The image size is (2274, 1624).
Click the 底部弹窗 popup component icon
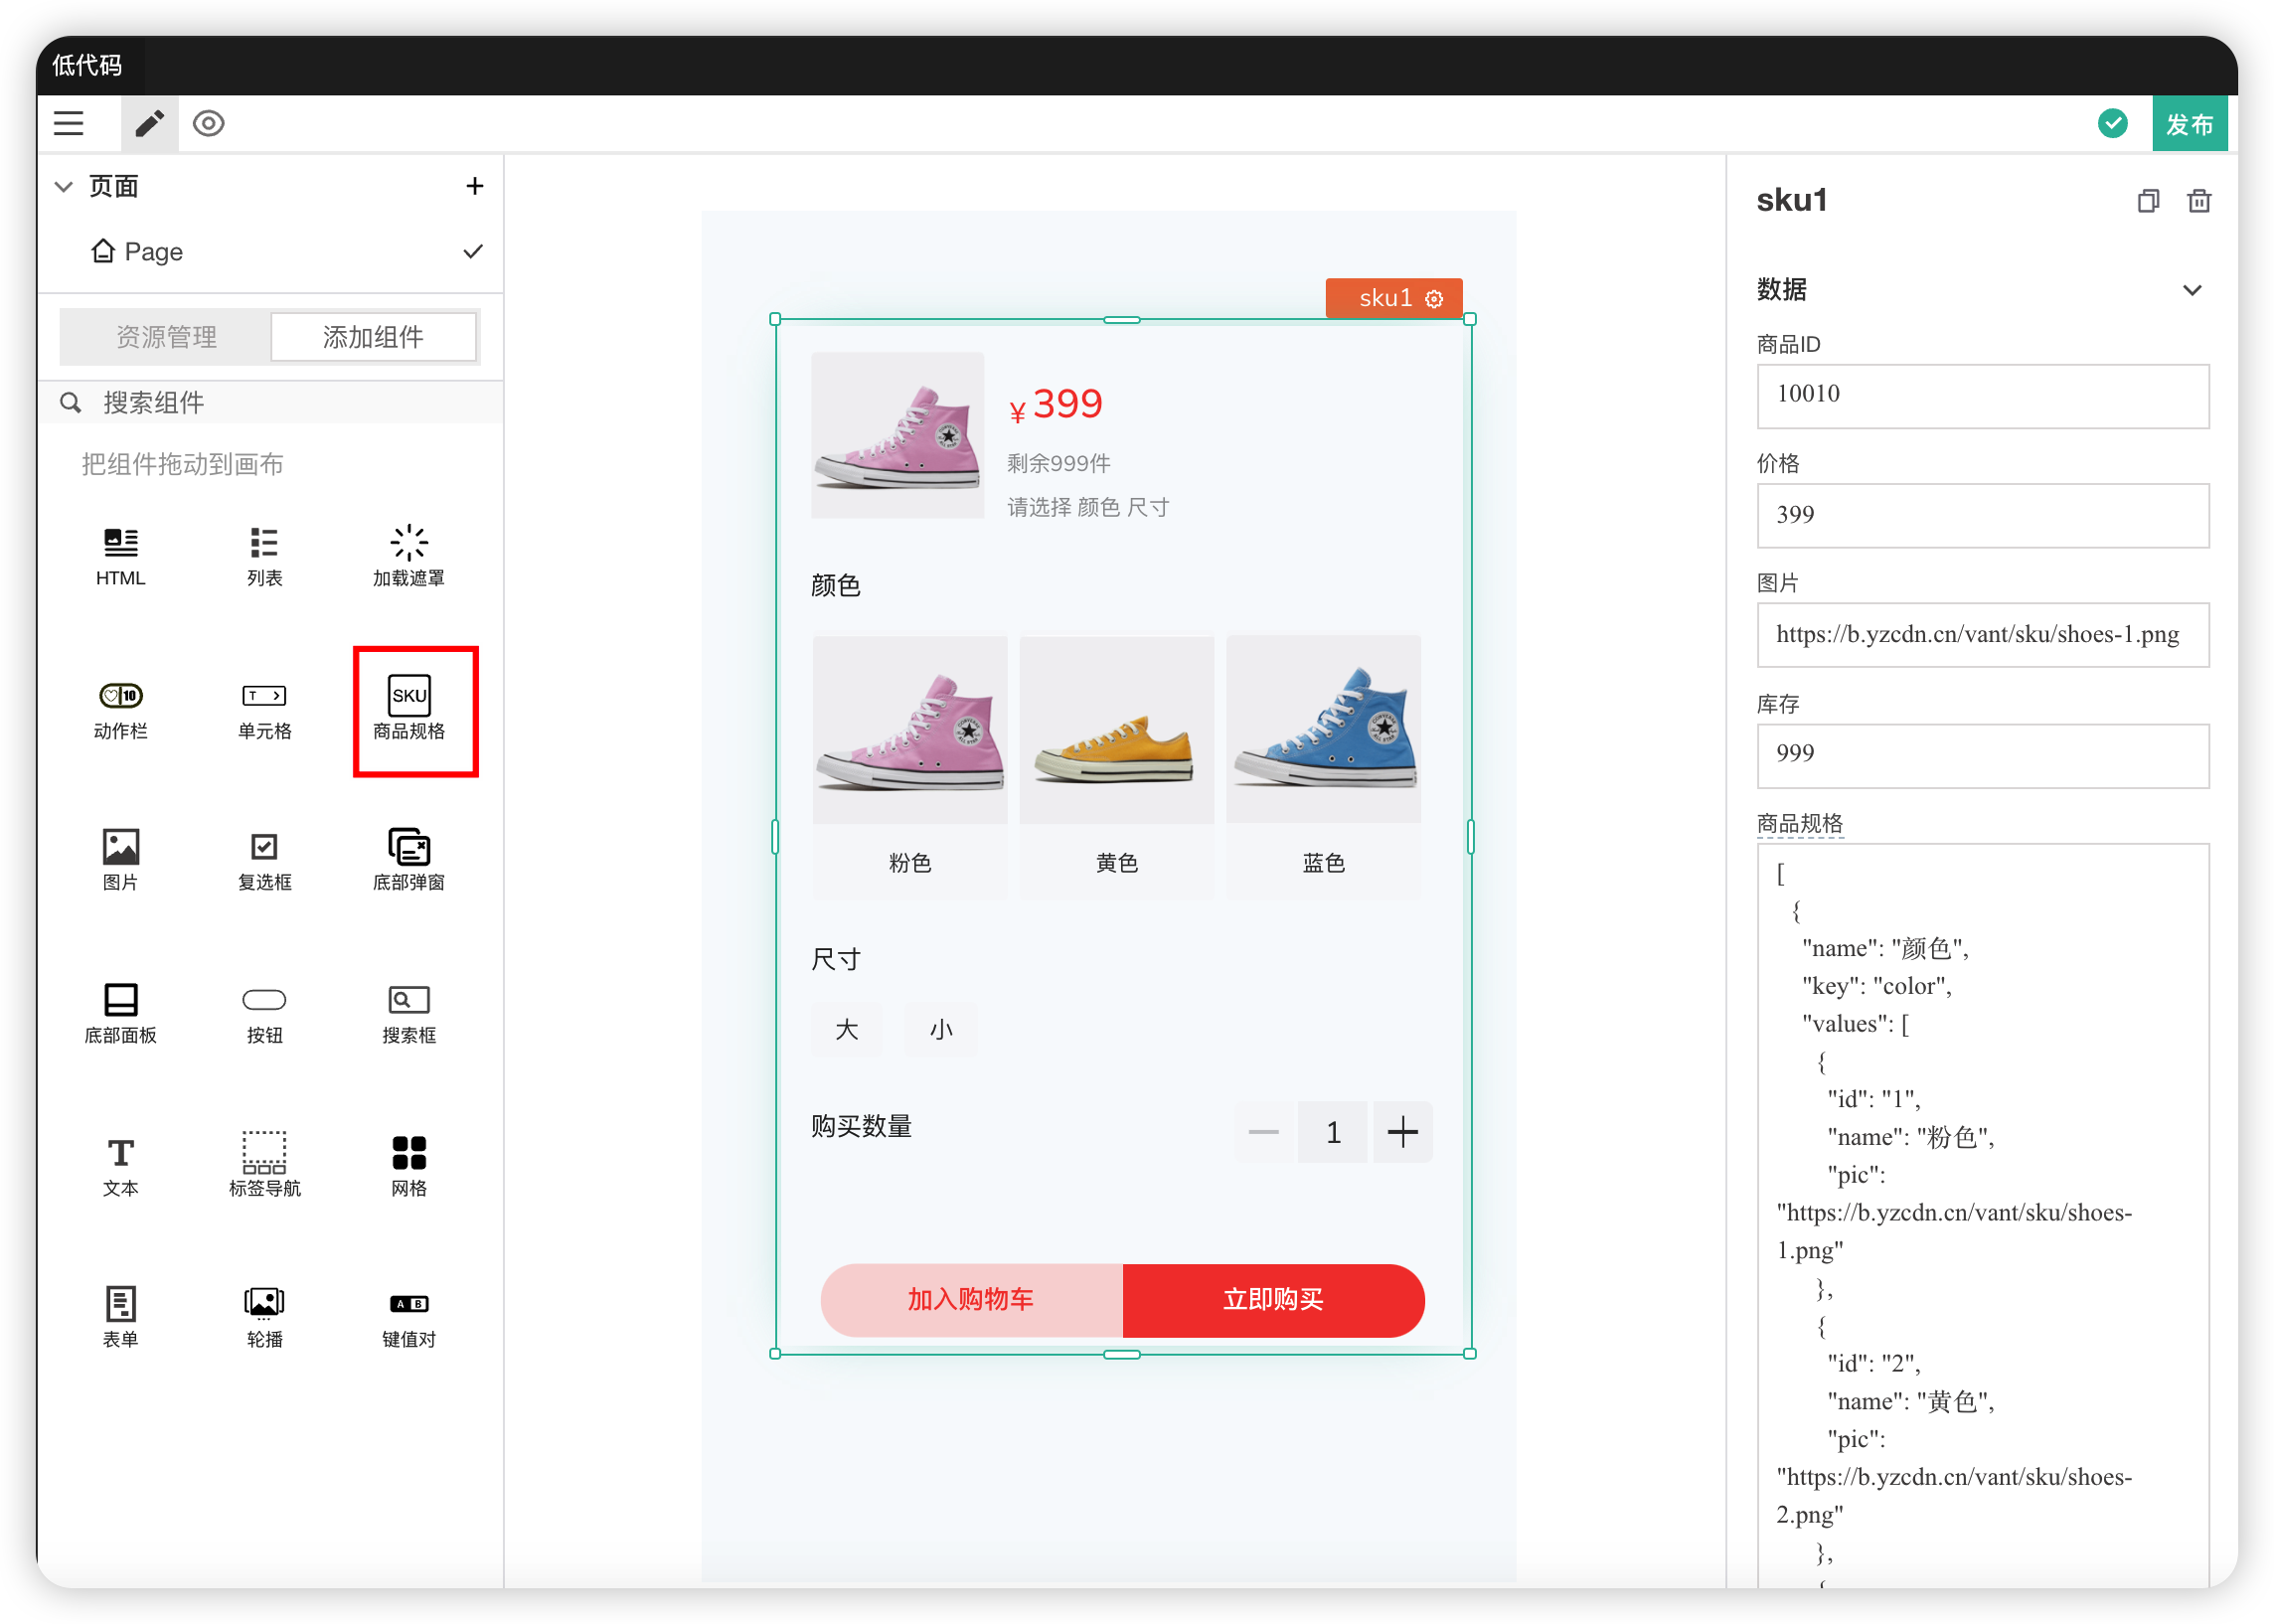[x=409, y=859]
